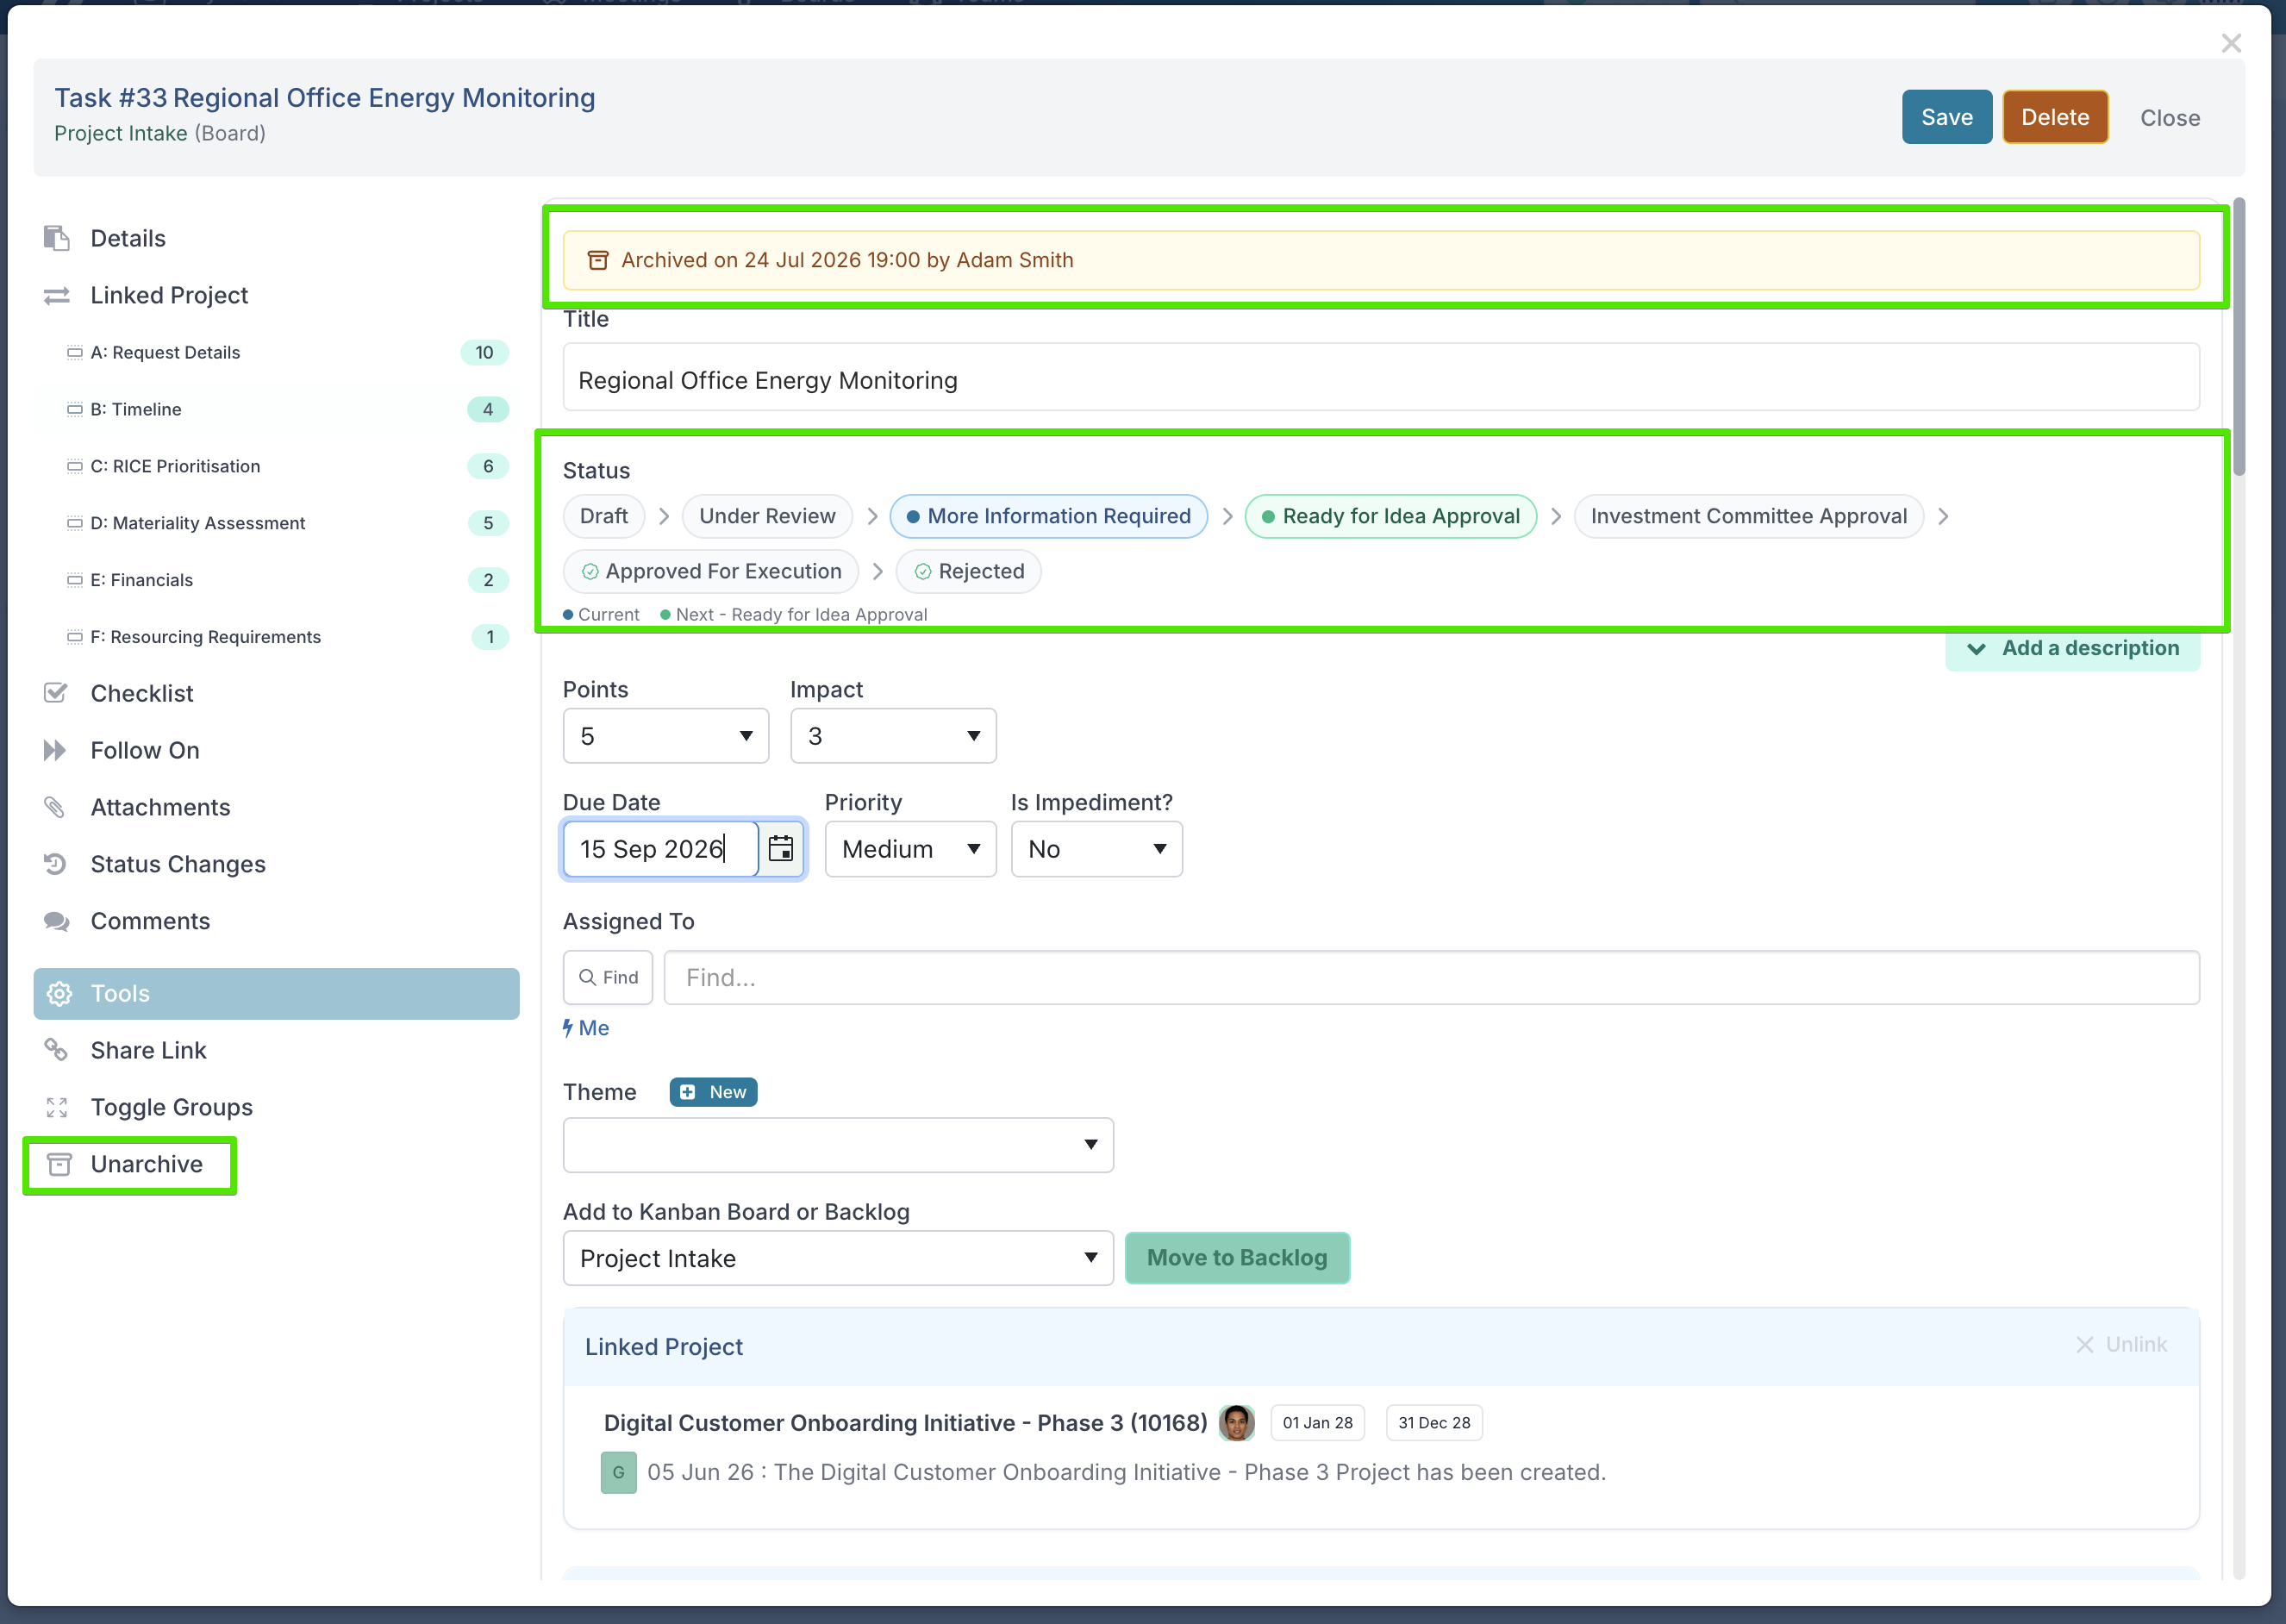This screenshot has width=2286, height=1624.
Task: Click the Unarchive box icon in sidebar
Action: [x=59, y=1164]
